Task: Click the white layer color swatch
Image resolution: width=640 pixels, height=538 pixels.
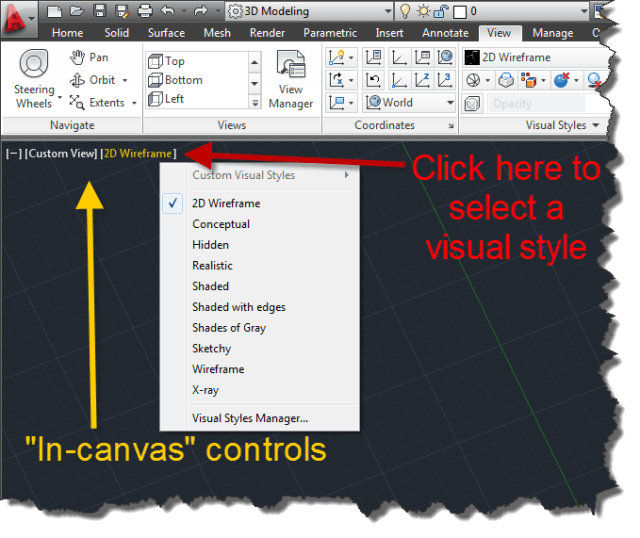Action: [460, 12]
